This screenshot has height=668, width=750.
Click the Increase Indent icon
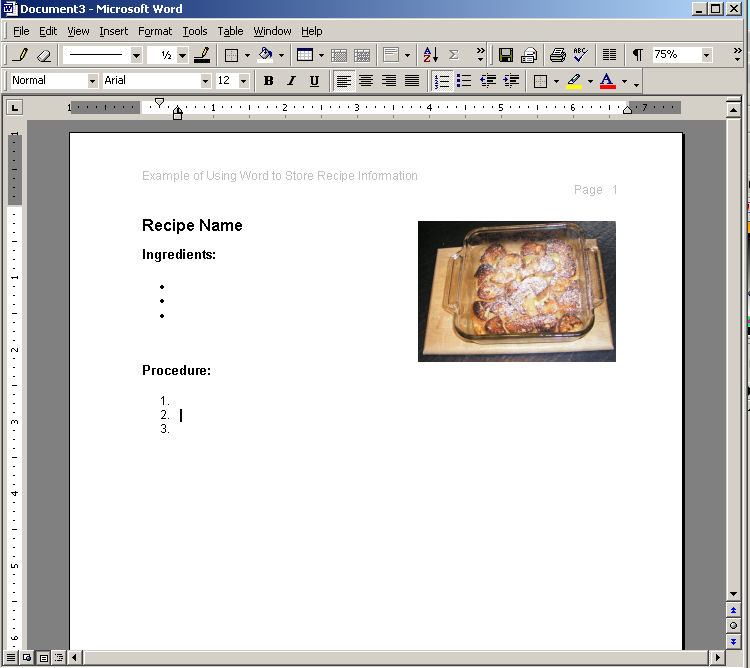(511, 81)
